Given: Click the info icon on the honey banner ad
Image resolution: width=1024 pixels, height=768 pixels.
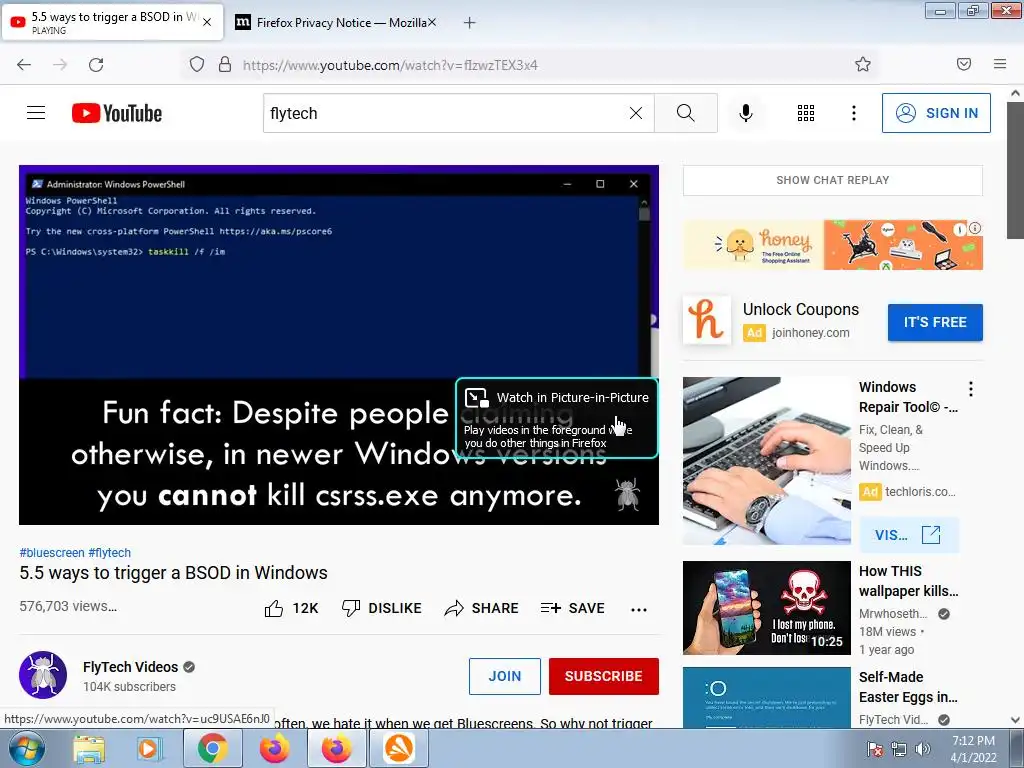Looking at the screenshot, I should (975, 228).
